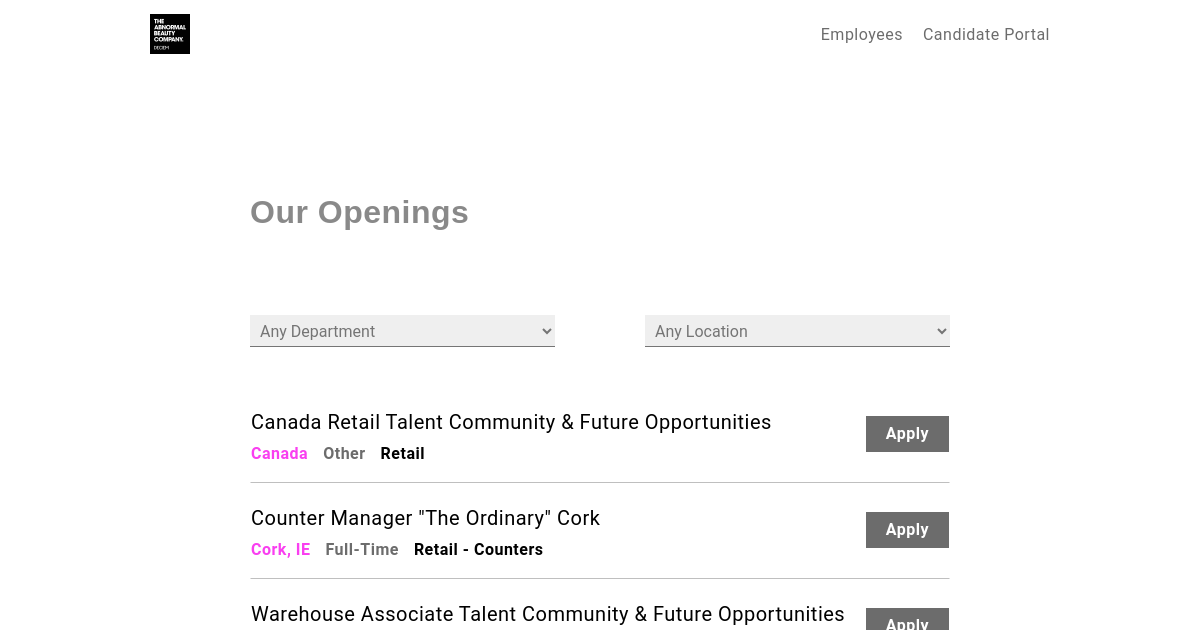Select the Retail - Counters department label

tap(478, 550)
